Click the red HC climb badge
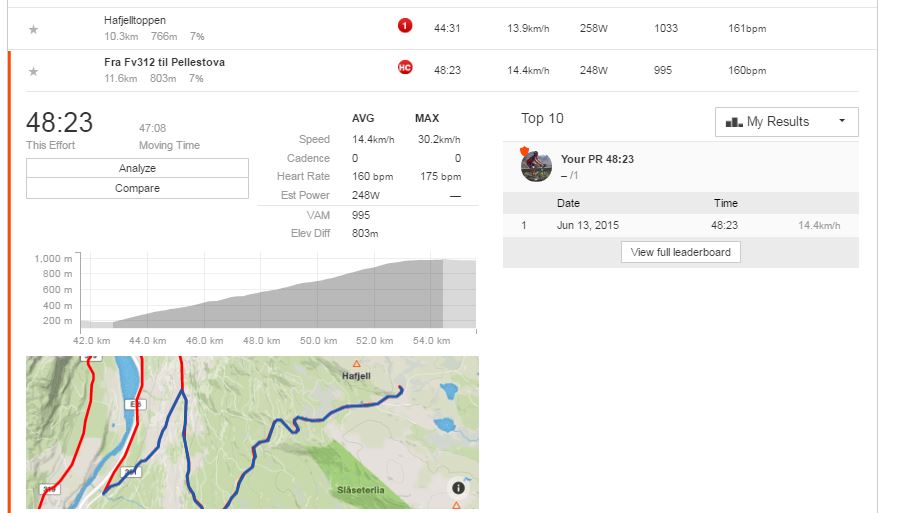 pyautogui.click(x=405, y=68)
